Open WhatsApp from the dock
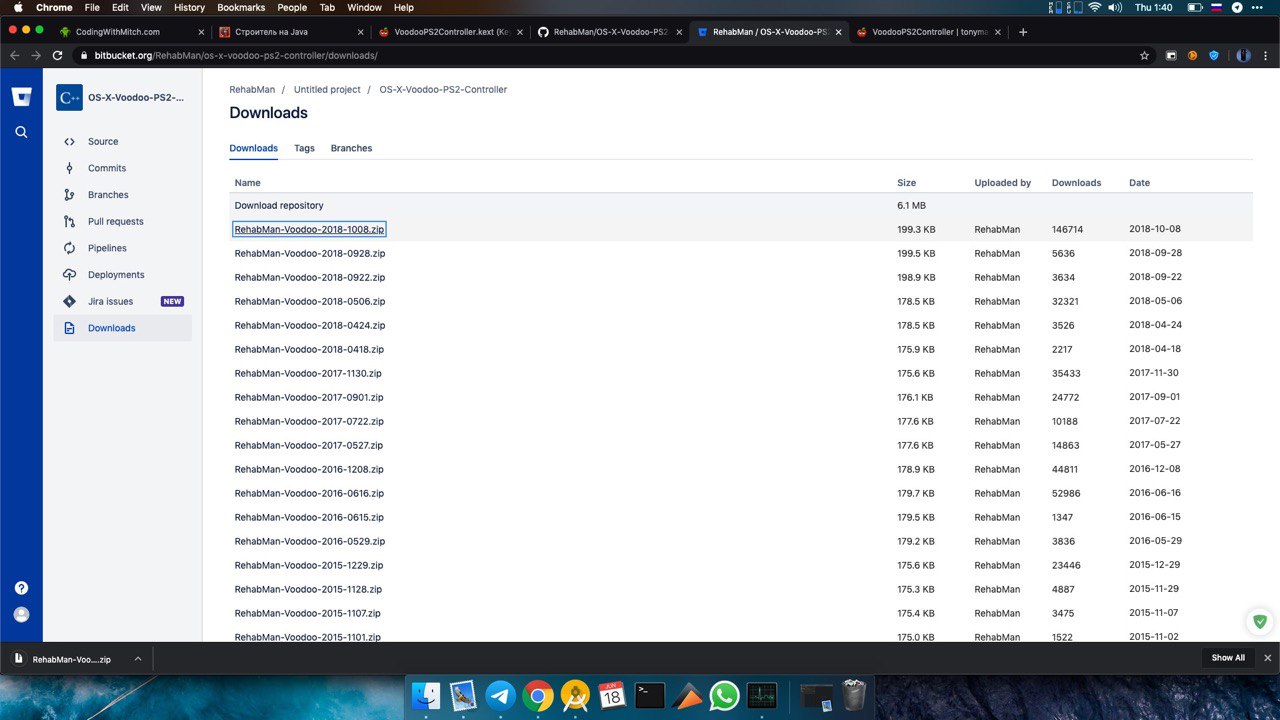 [x=724, y=695]
